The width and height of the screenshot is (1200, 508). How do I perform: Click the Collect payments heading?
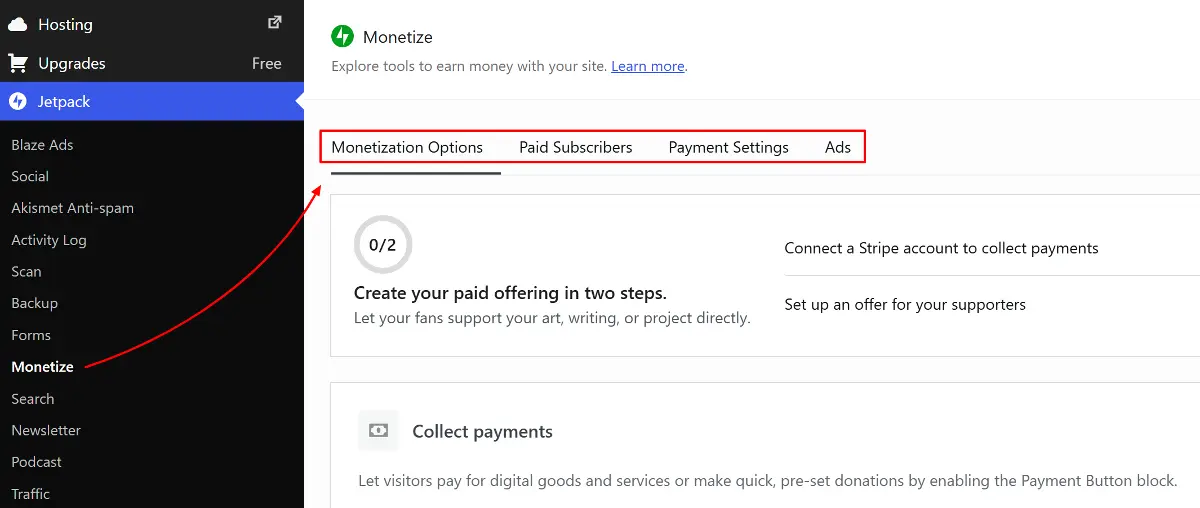tap(482, 432)
